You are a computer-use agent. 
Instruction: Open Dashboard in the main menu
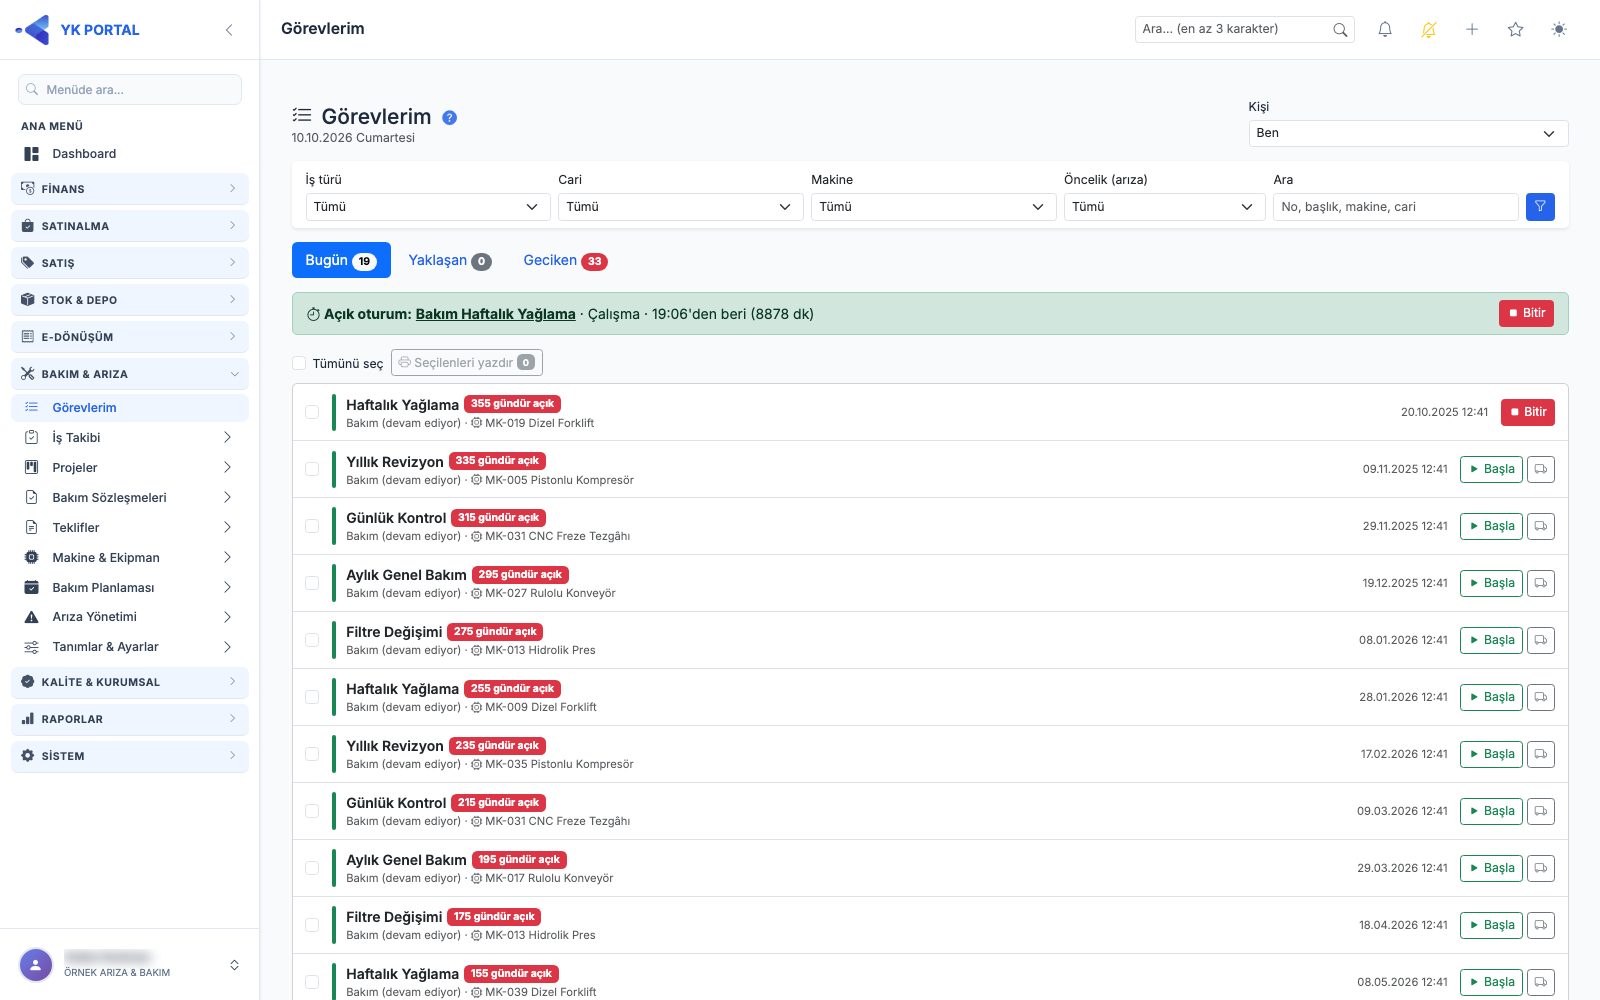click(130, 154)
